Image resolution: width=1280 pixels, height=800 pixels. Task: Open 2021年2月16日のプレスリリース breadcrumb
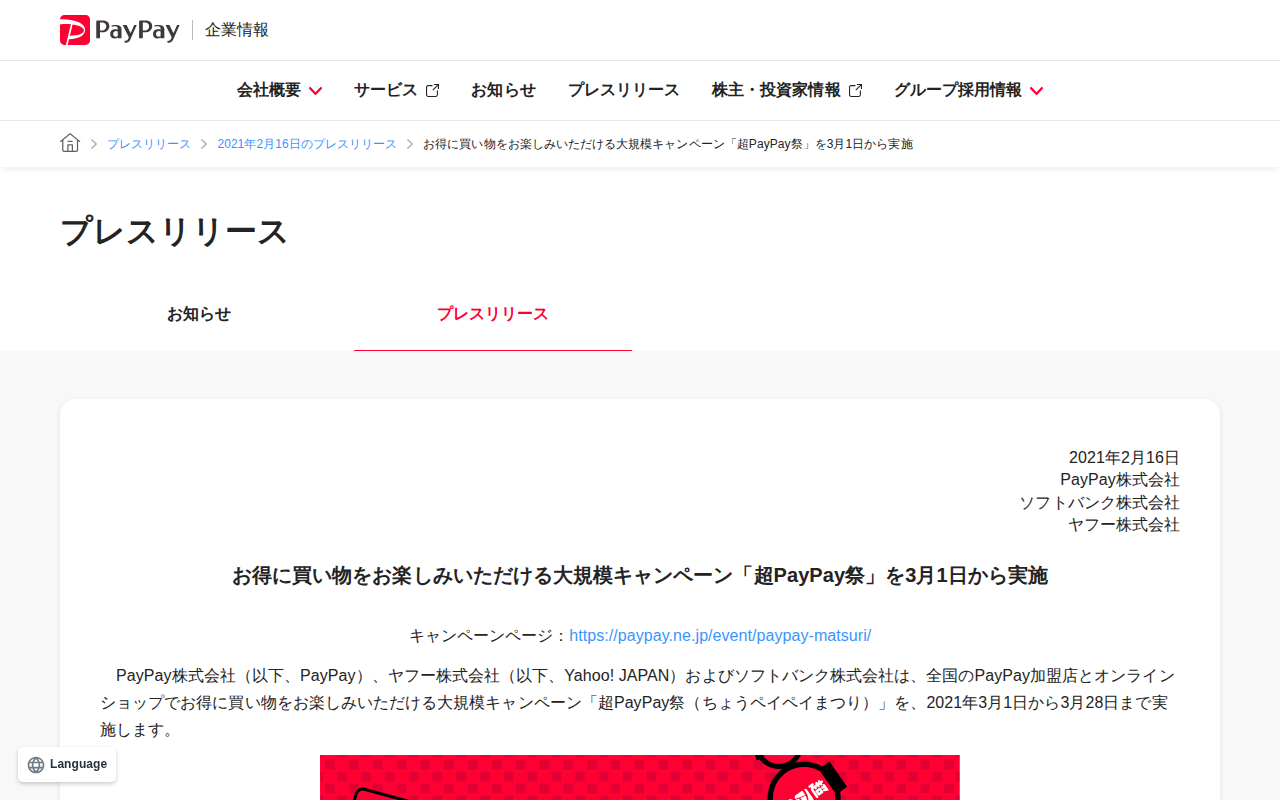coord(307,144)
